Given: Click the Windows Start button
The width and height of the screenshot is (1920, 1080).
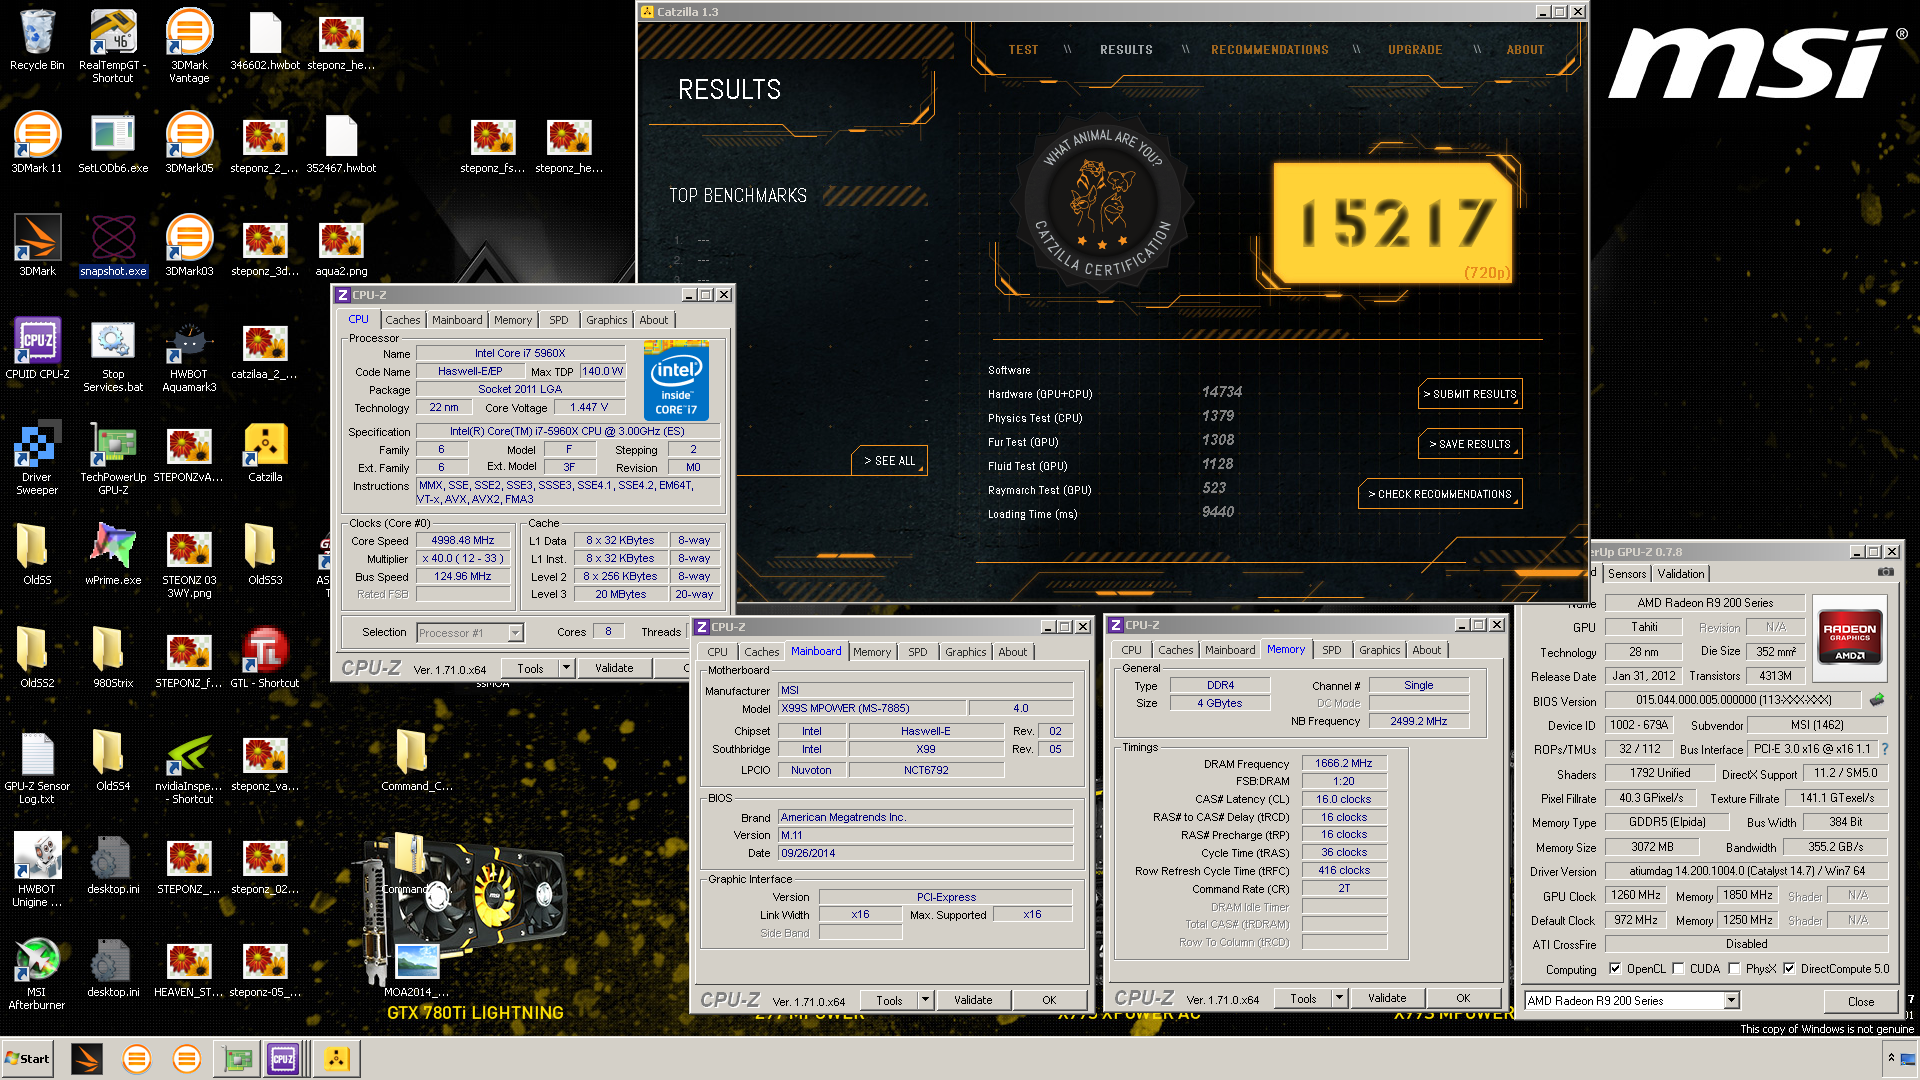Looking at the screenshot, I should coord(28,1059).
